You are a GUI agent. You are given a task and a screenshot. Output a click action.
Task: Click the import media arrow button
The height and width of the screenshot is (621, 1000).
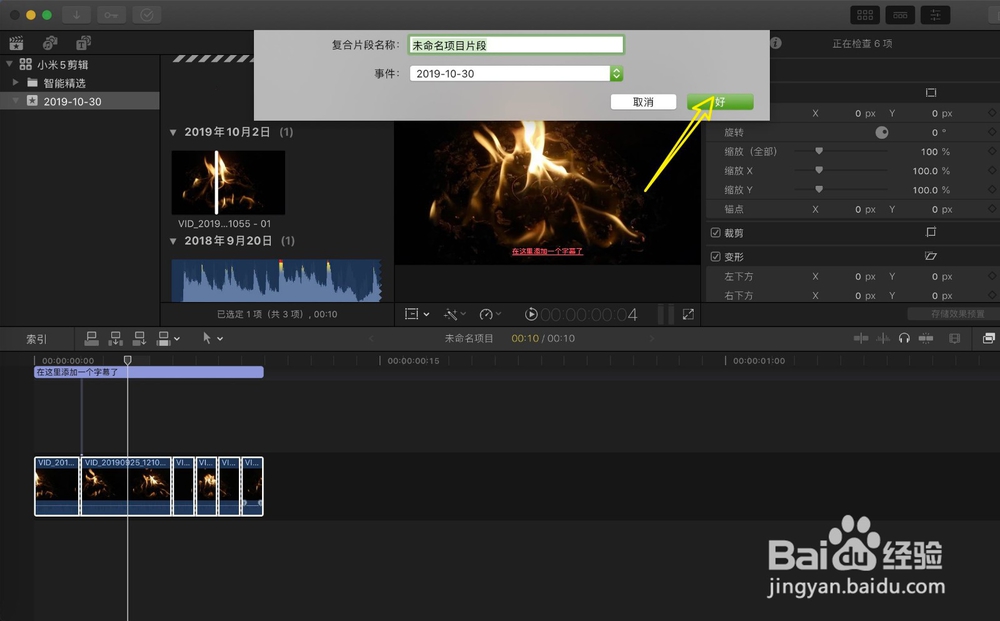pyautogui.click(x=76, y=15)
